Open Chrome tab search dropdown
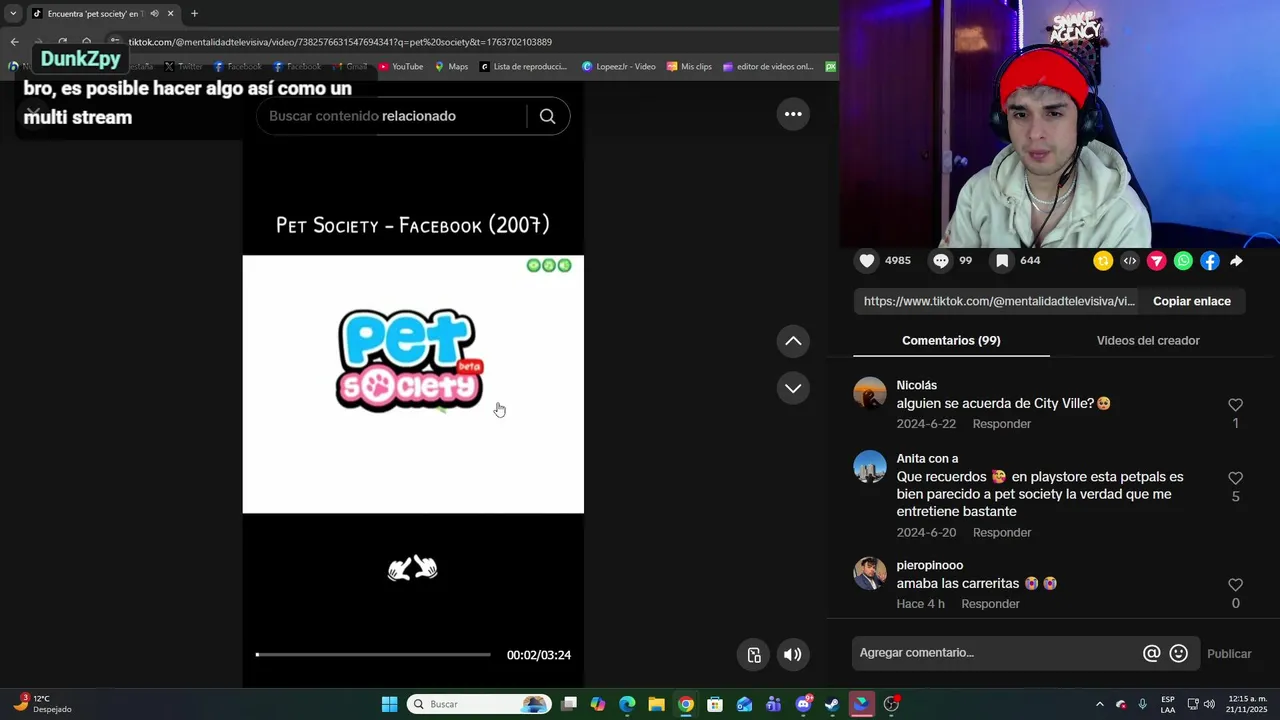Image resolution: width=1280 pixels, height=720 pixels. point(13,14)
